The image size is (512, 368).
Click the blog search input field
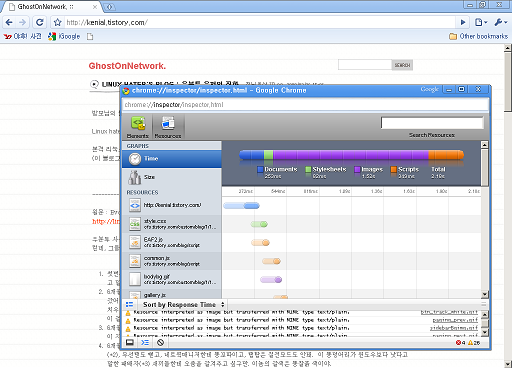365,65
